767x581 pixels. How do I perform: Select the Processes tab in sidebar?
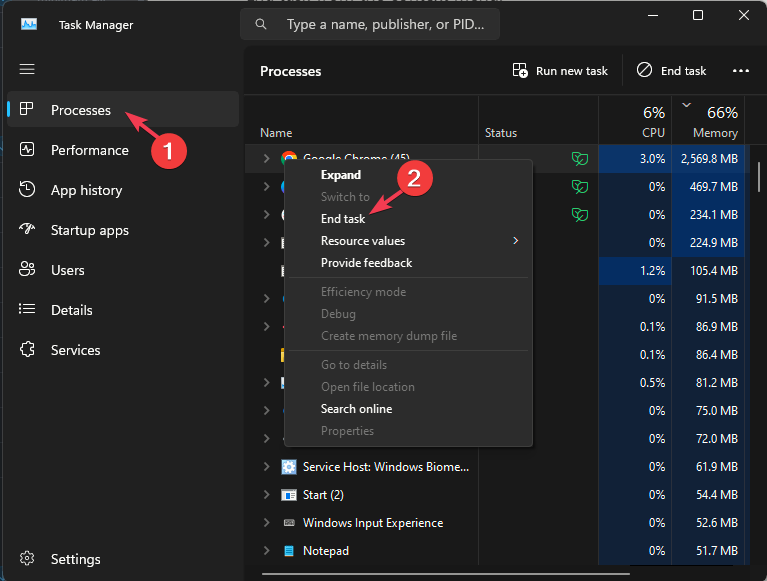81,110
